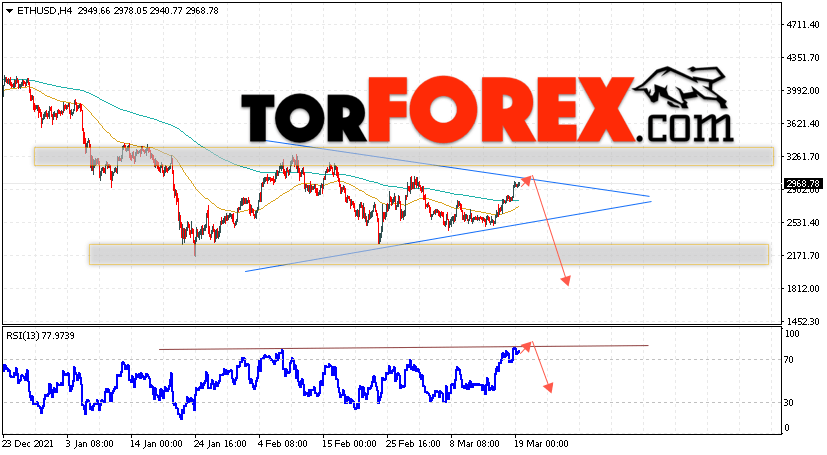Select the current price tag 2968.78

[803, 183]
